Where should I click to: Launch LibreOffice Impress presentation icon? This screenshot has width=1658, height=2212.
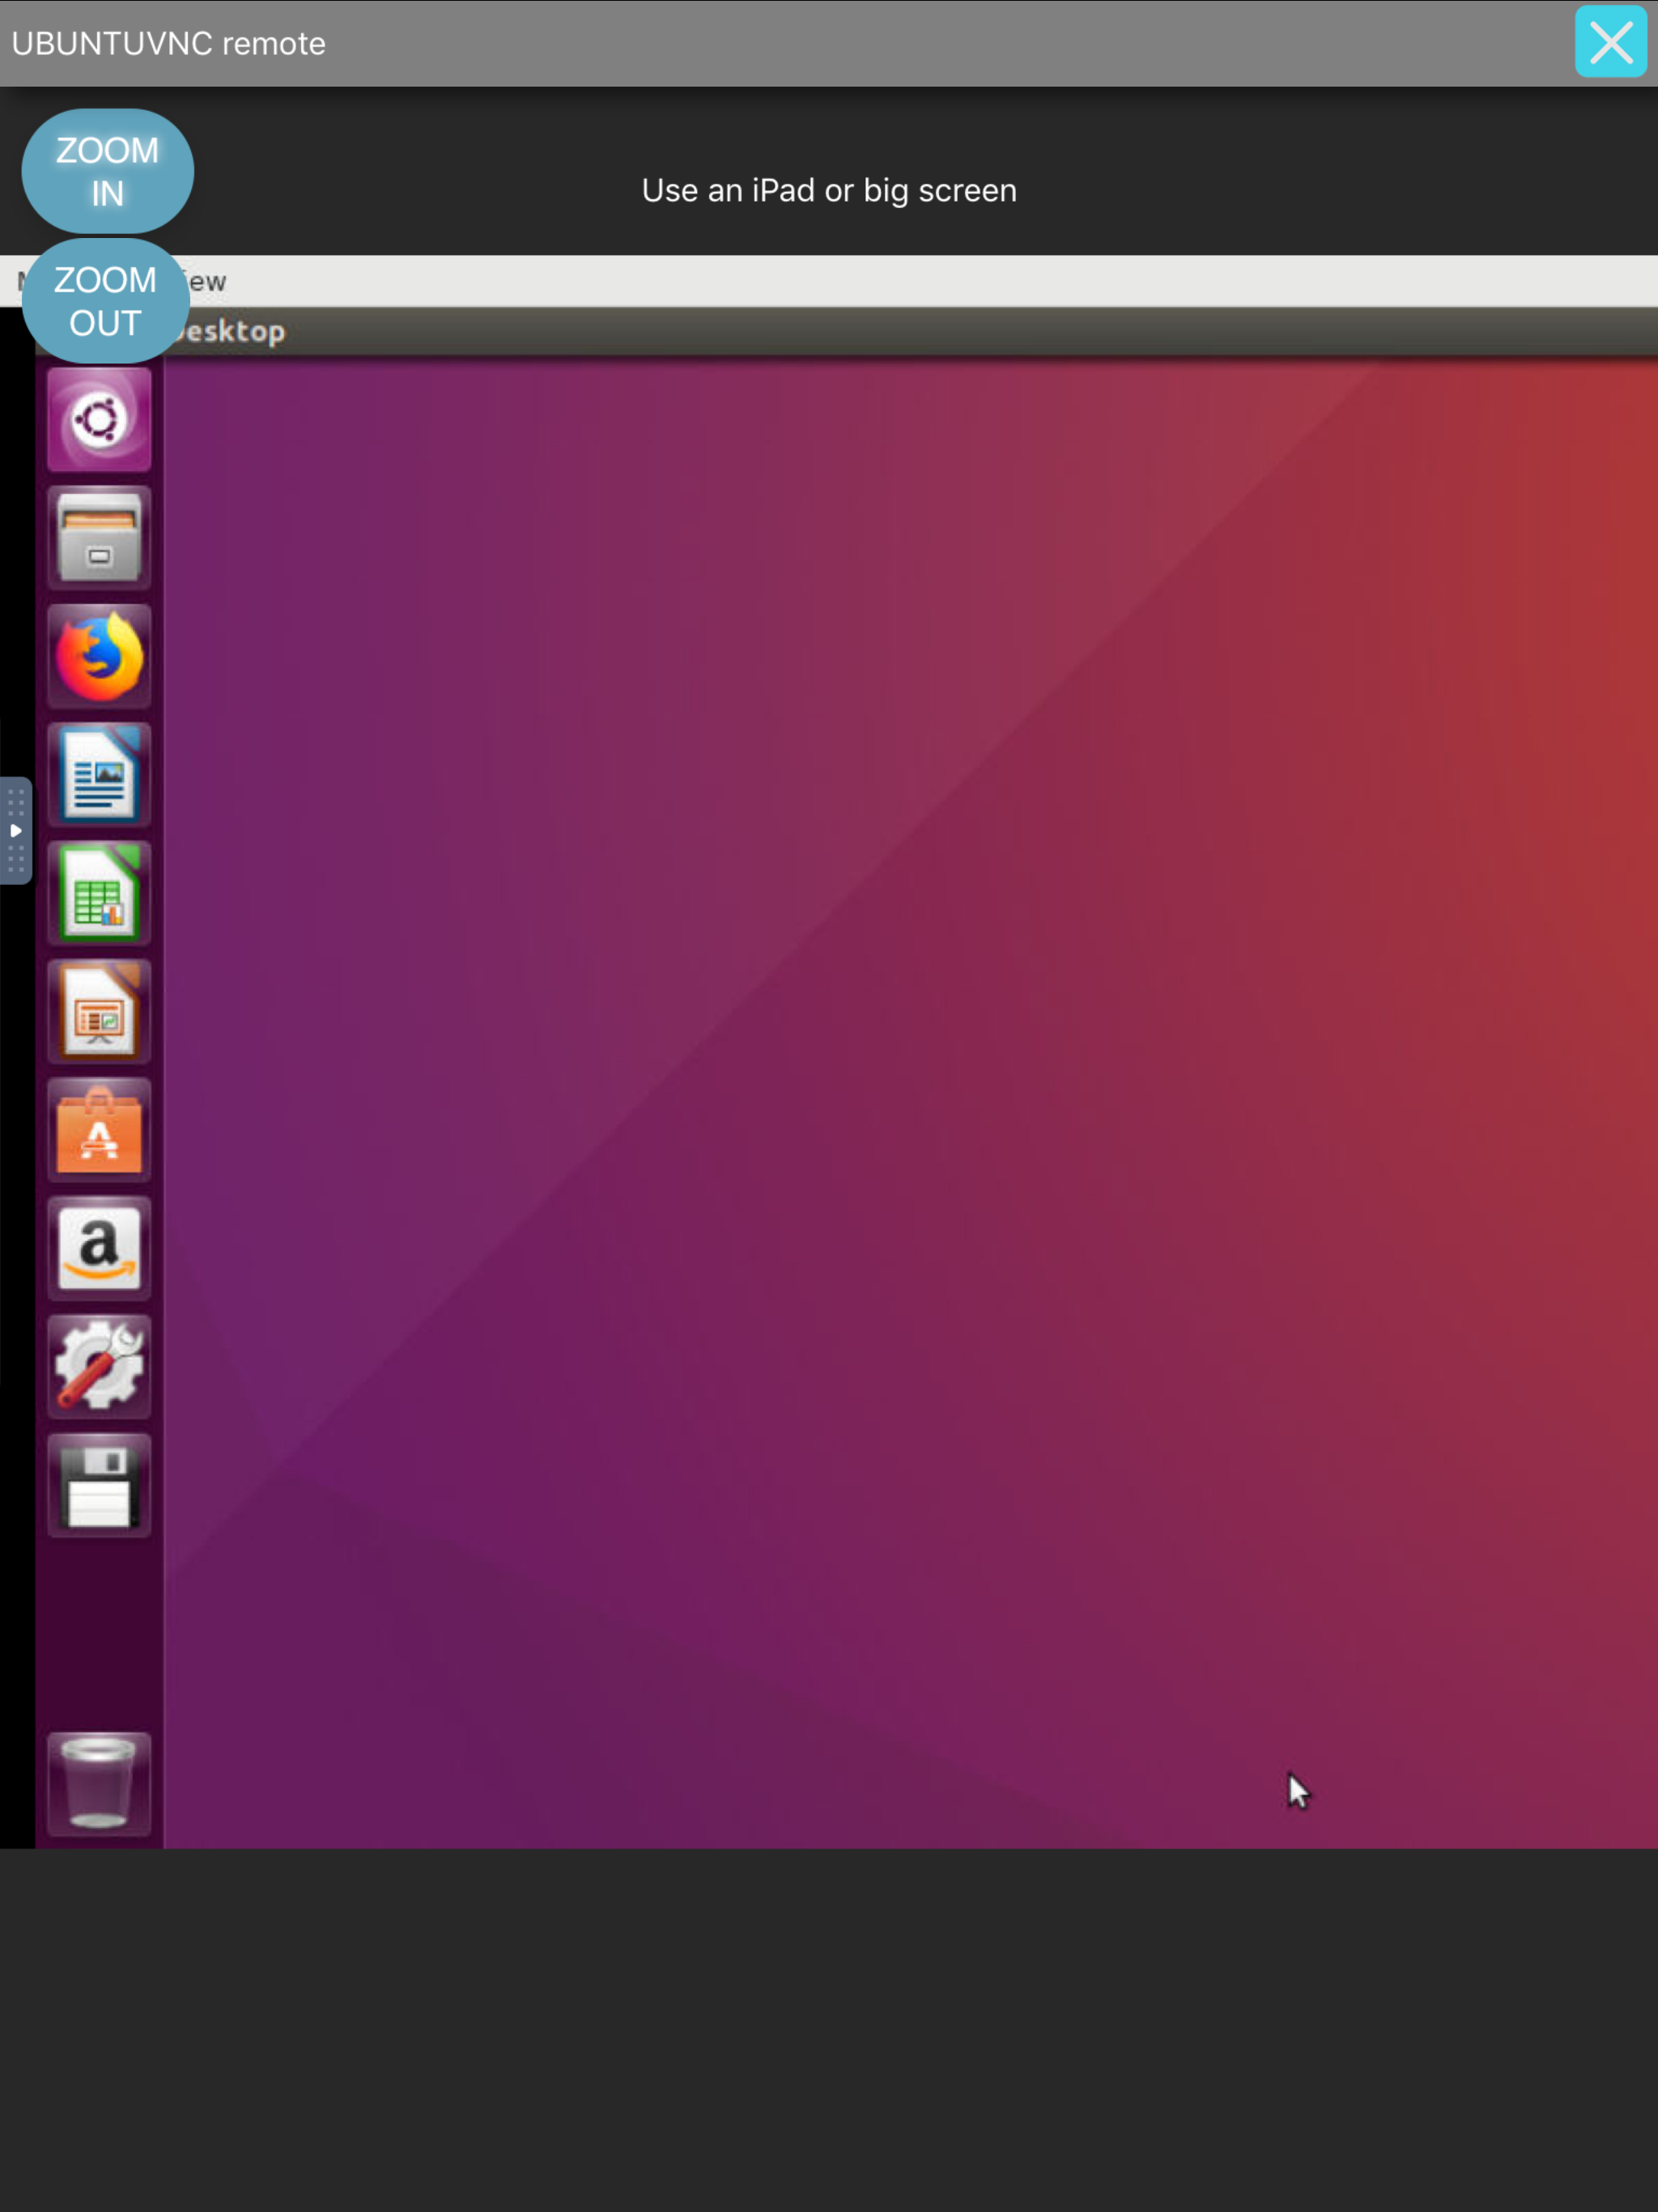[99, 1012]
